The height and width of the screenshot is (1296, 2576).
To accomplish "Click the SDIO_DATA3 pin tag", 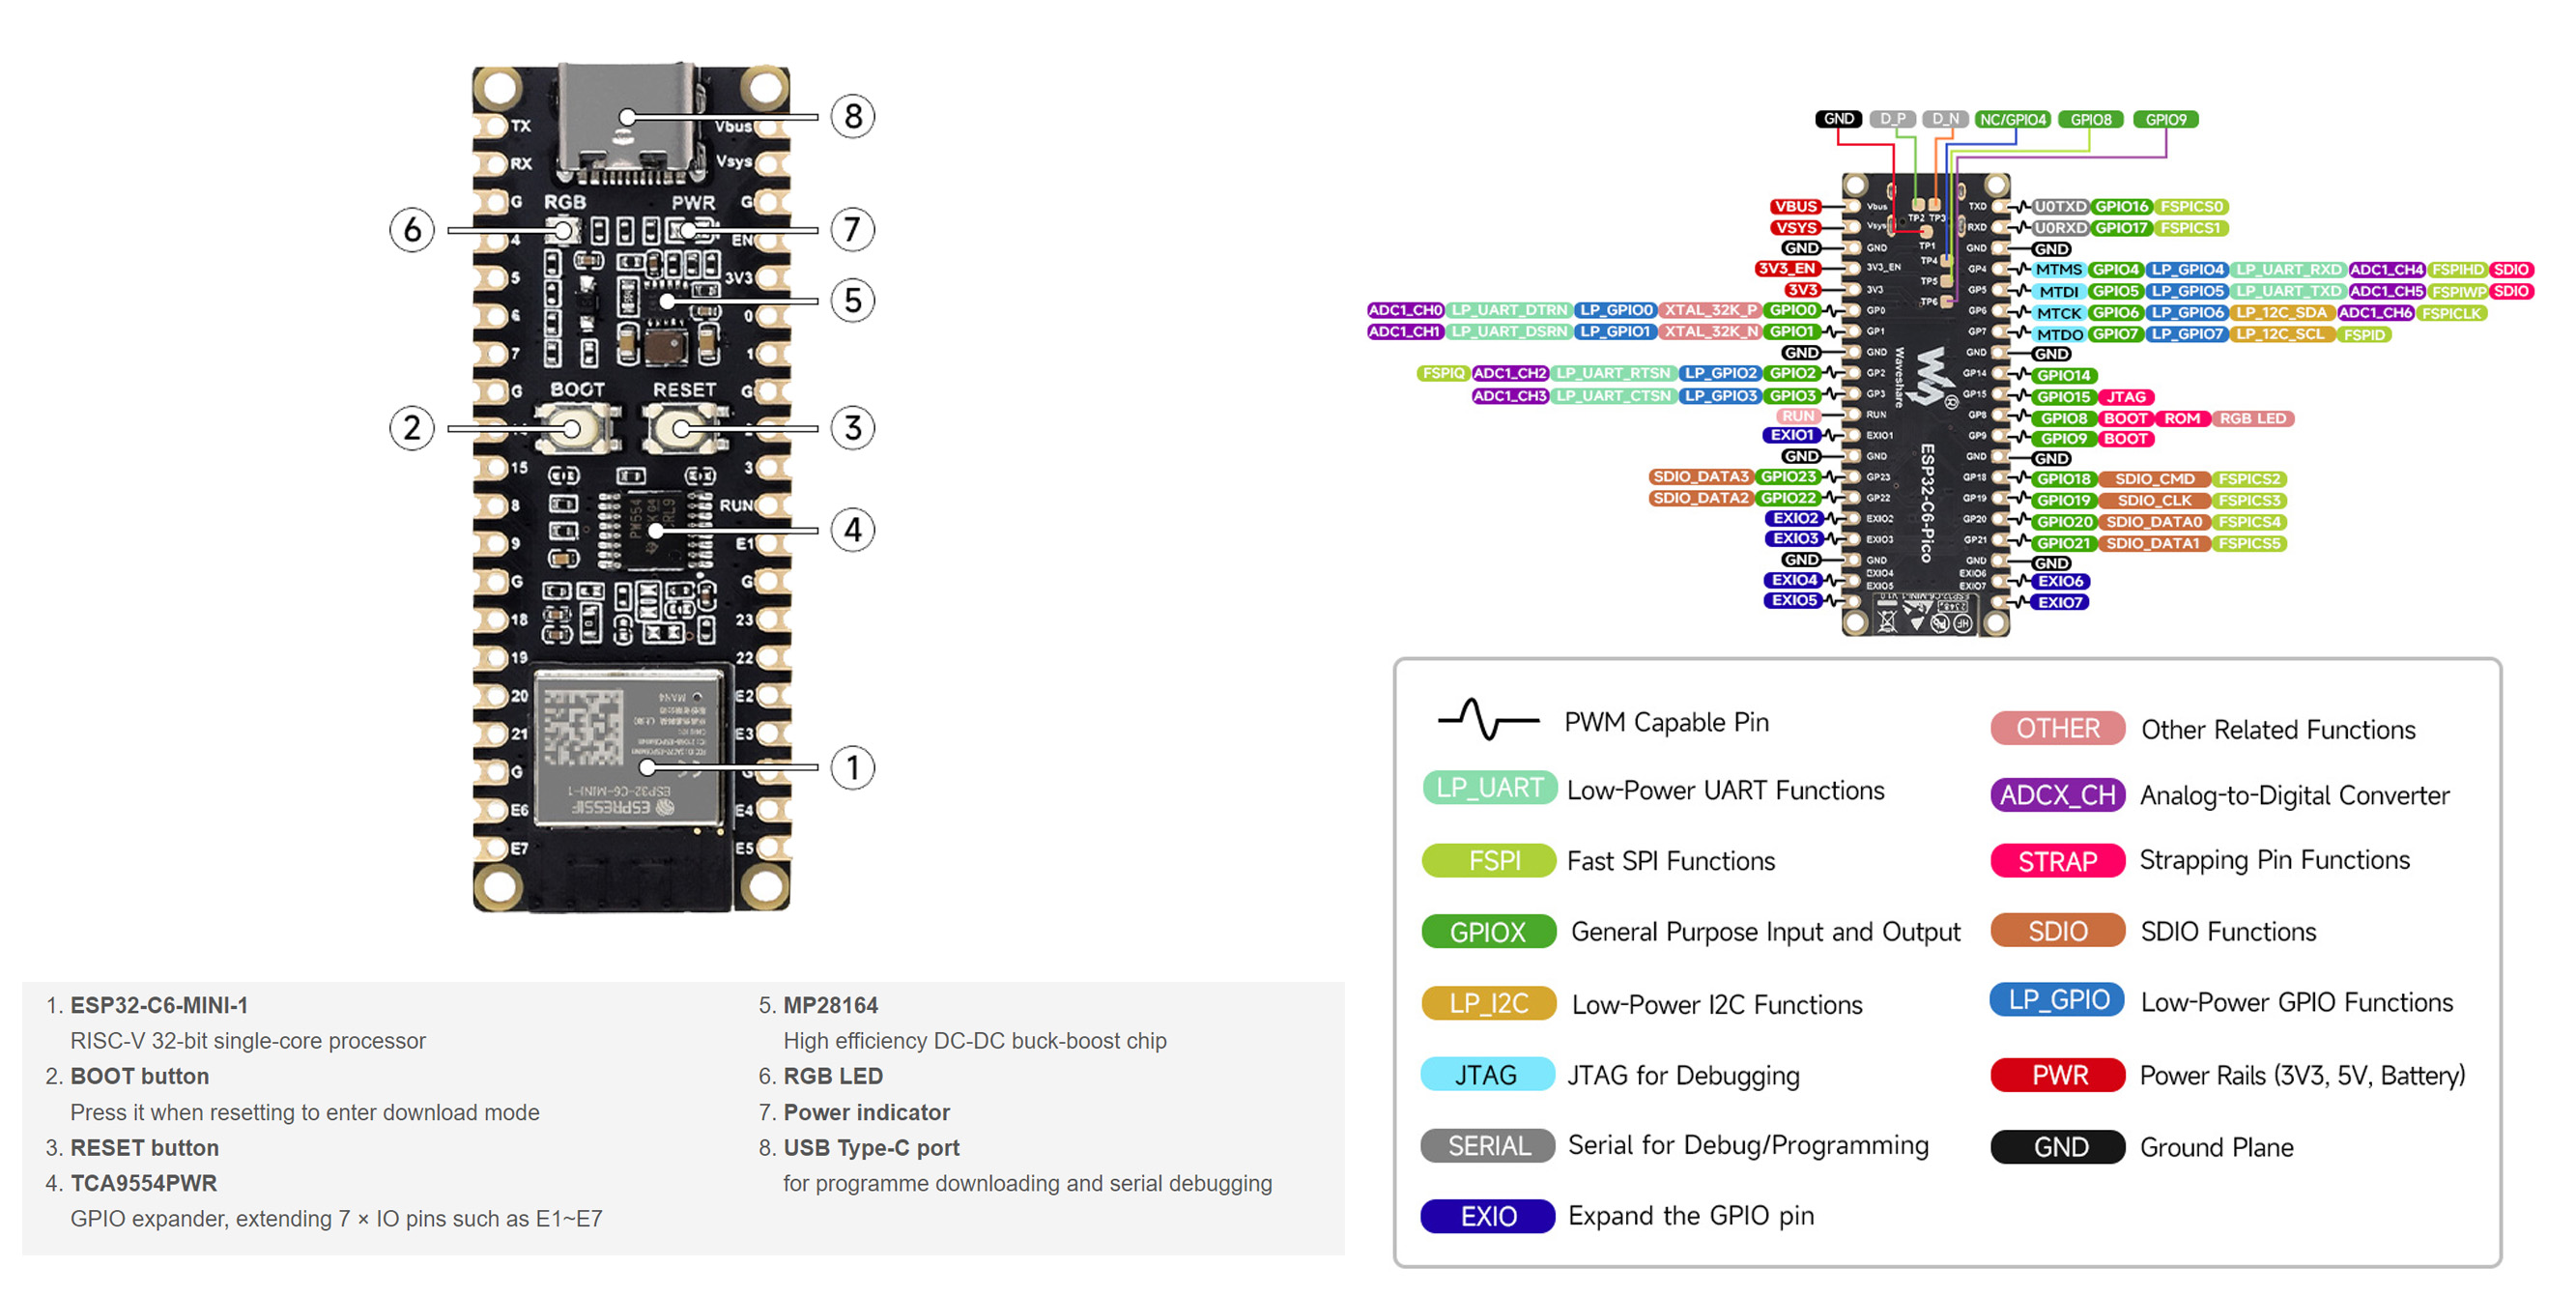I will pyautogui.click(x=1701, y=477).
